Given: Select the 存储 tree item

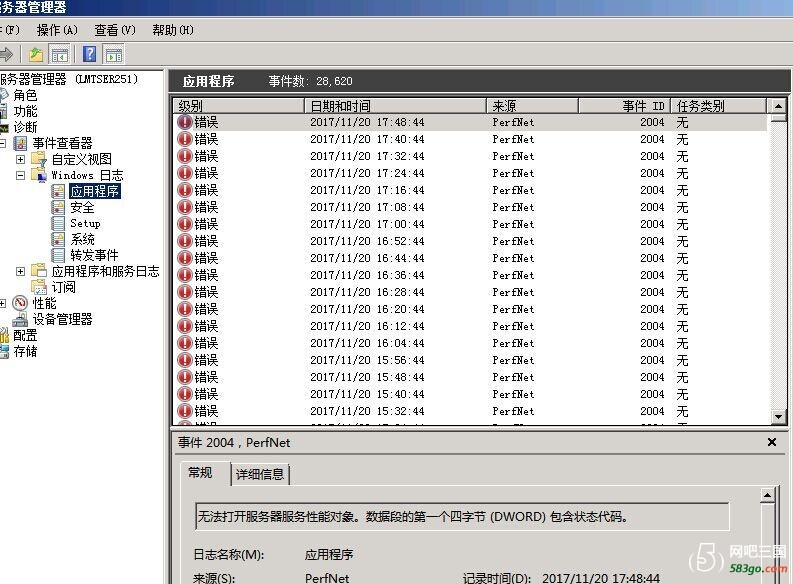Looking at the screenshot, I should [25, 351].
